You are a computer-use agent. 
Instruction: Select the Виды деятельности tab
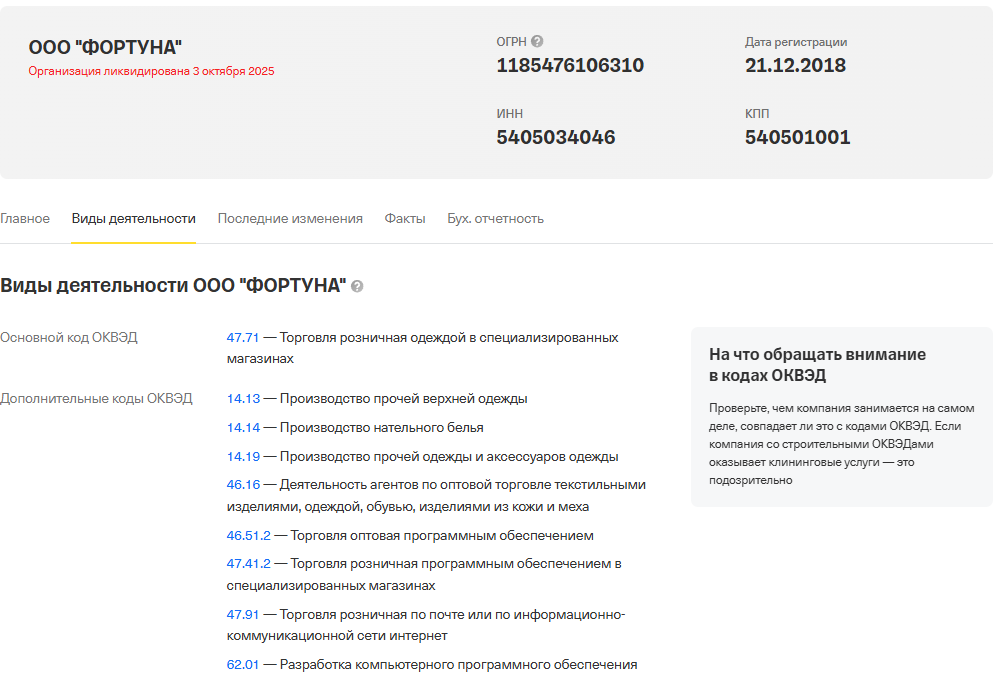133,219
